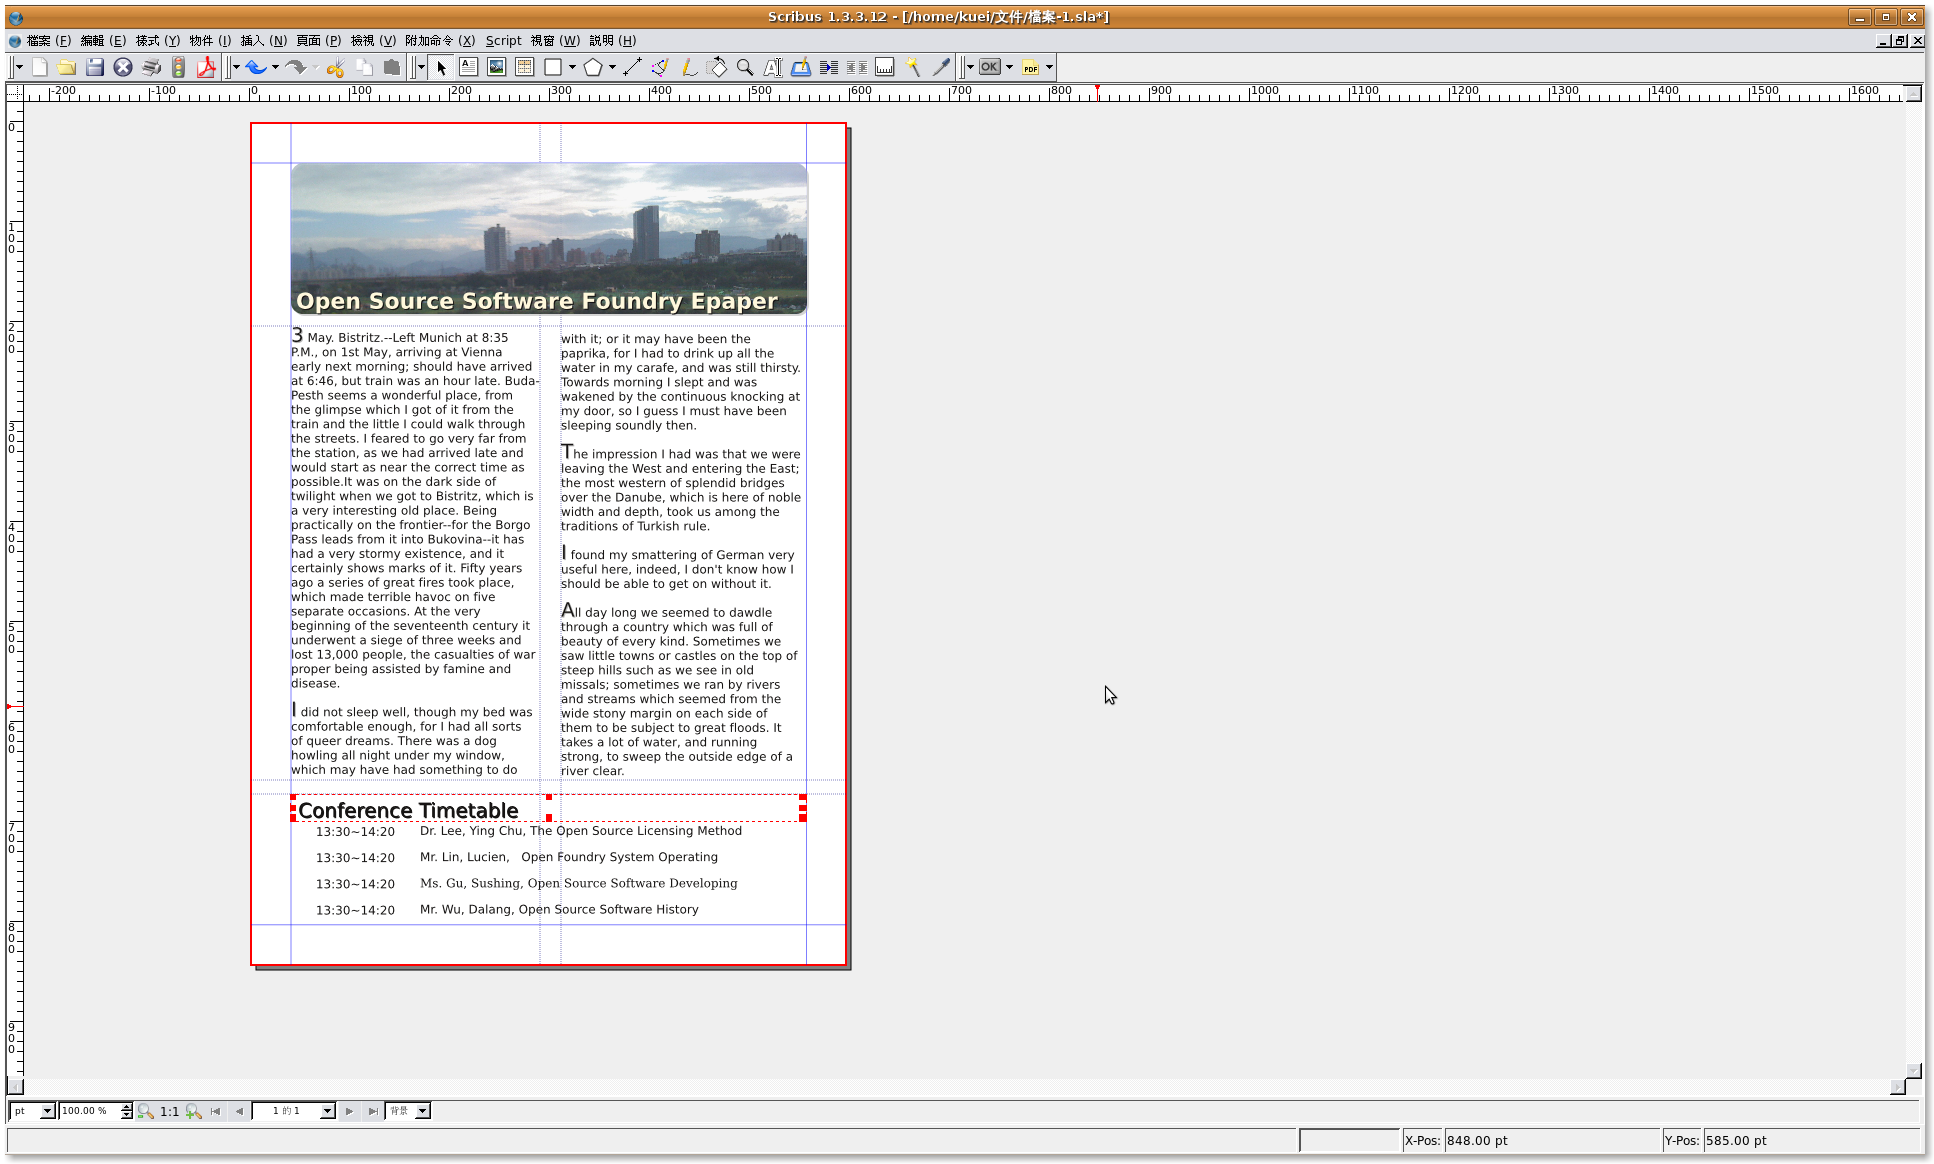Click the Eye Dropper tool
This screenshot has height=1164, width=1934.
click(941, 67)
